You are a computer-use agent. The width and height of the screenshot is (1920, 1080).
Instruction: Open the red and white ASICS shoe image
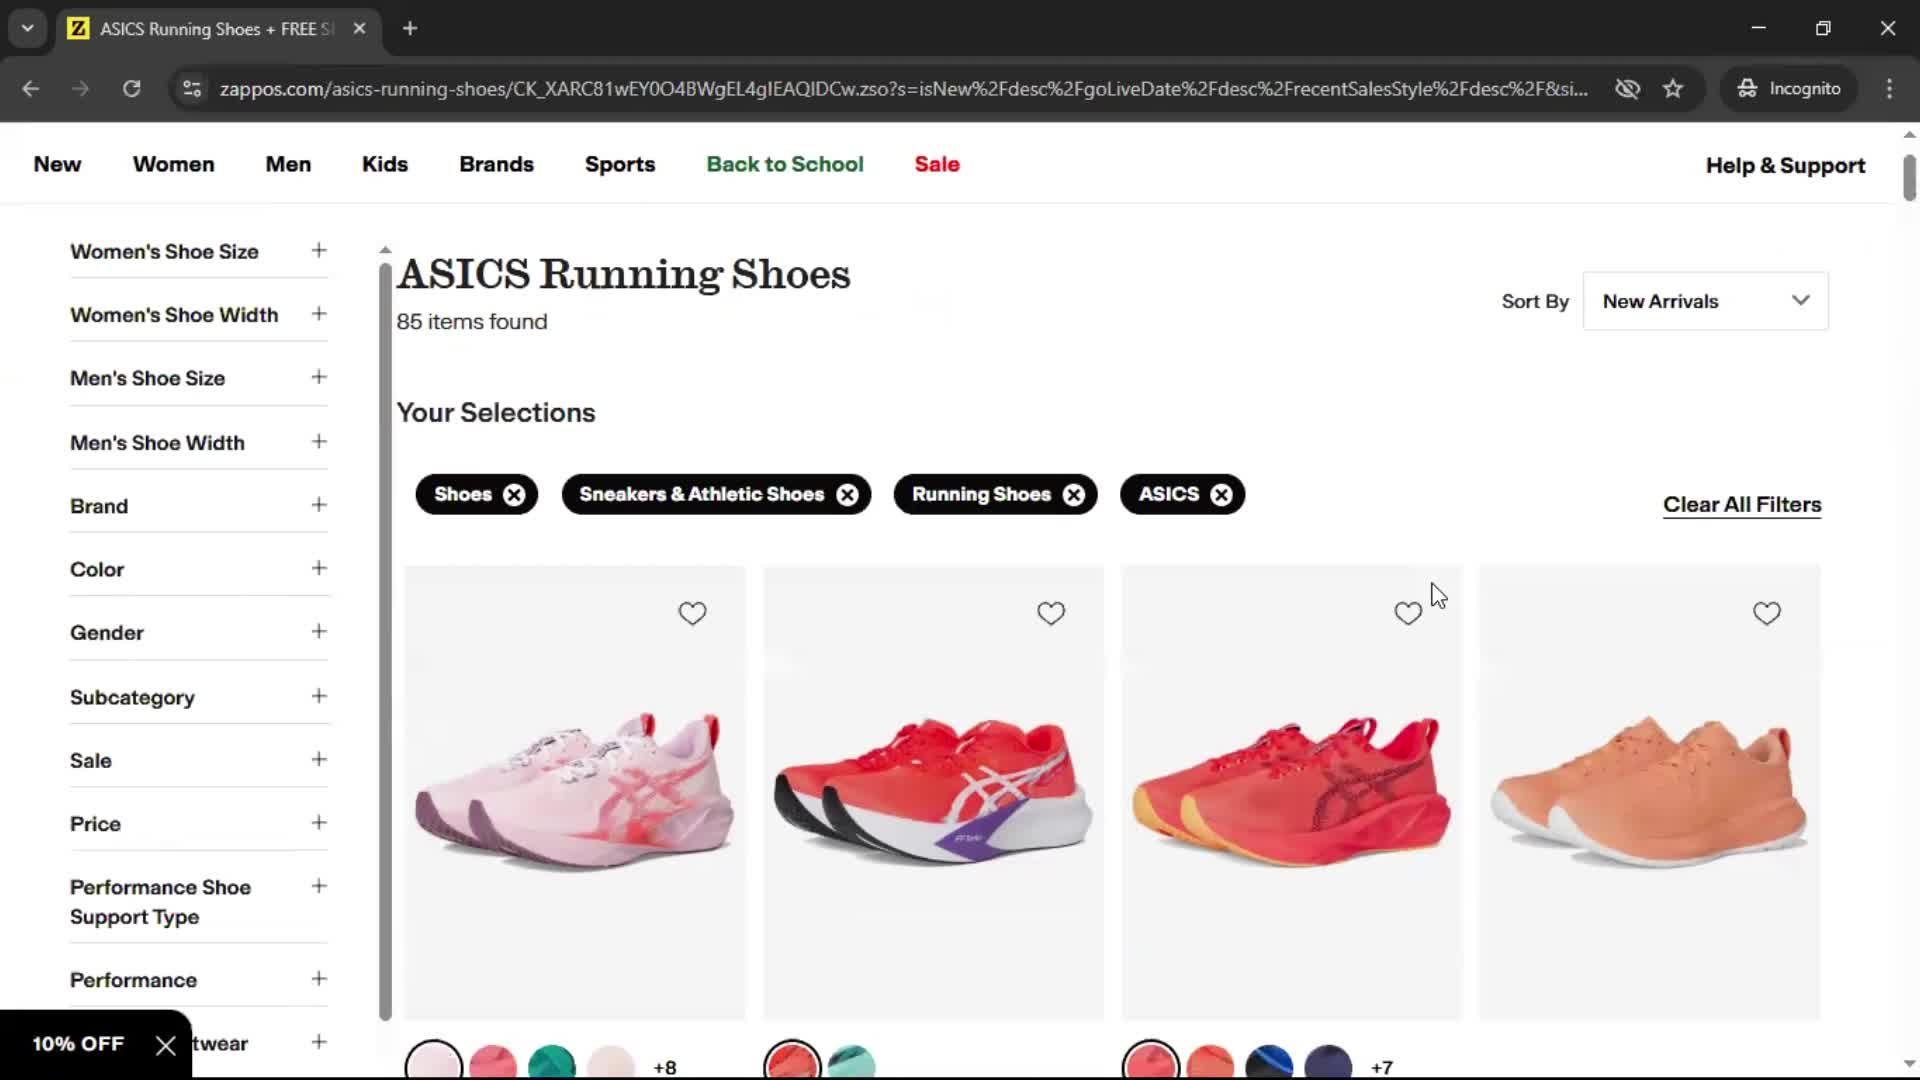tap(933, 793)
